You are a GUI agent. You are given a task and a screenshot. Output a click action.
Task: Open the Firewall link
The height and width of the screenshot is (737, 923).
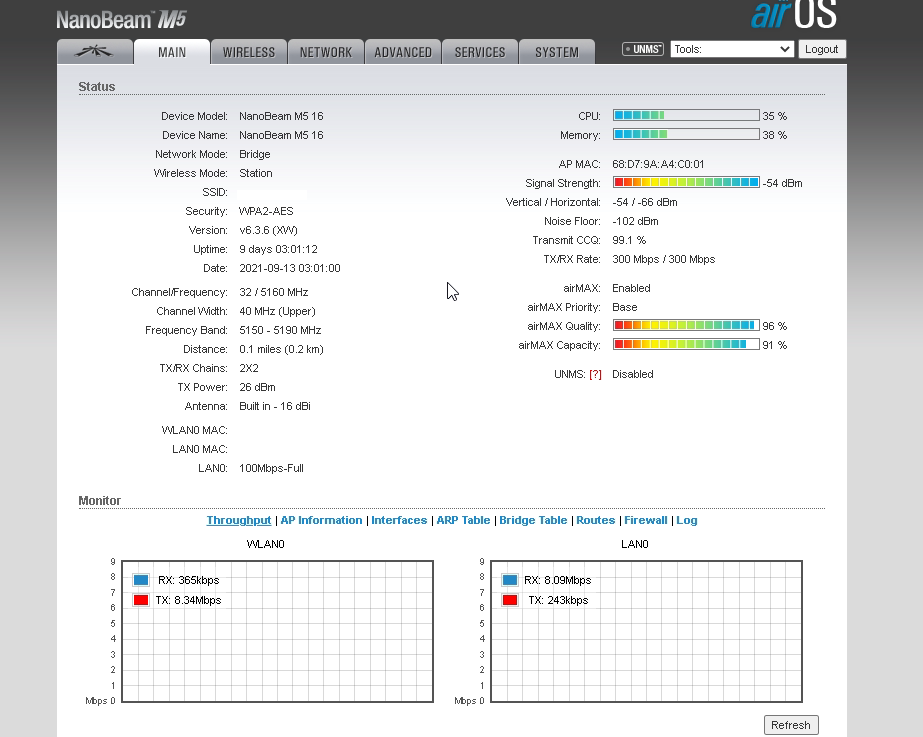(646, 520)
